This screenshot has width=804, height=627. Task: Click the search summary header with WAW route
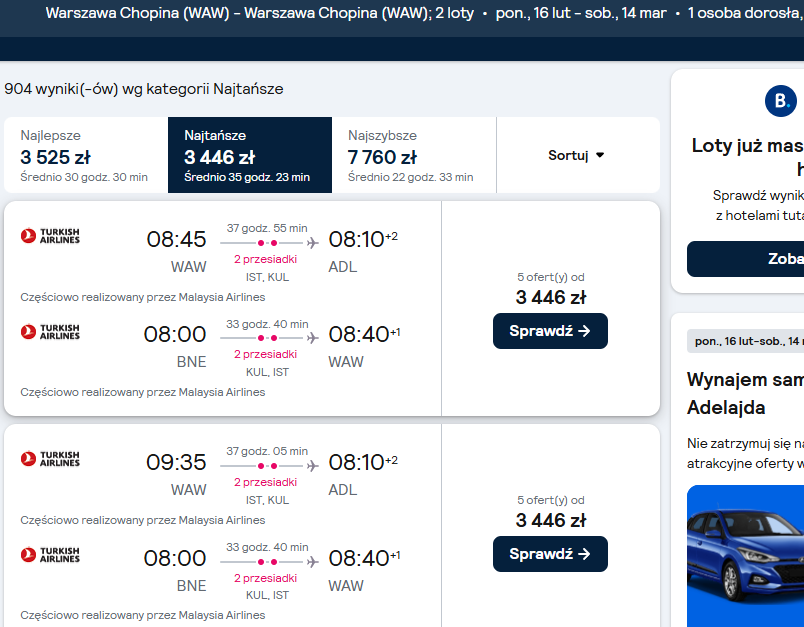(x=425, y=13)
